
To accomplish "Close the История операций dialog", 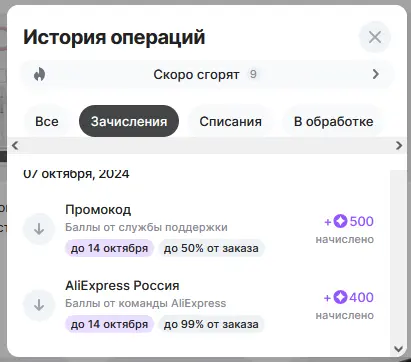I will point(375,37).
